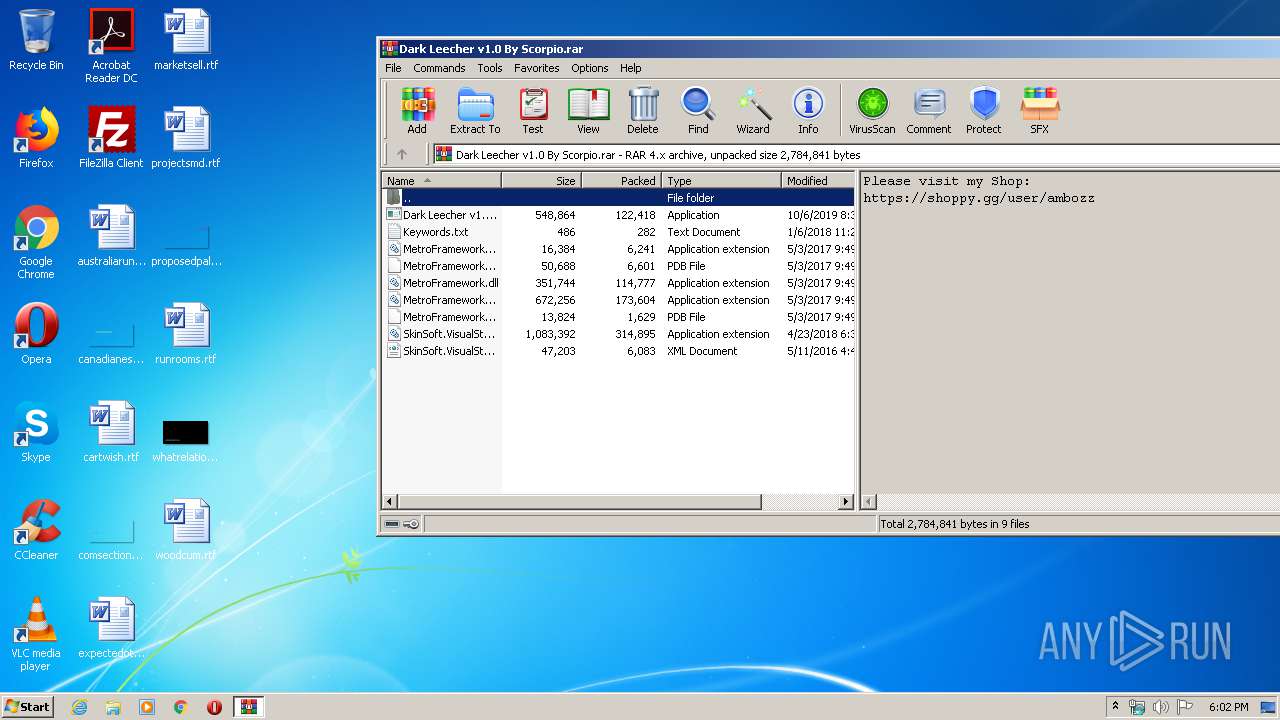The image size is (1280, 720).
Task: Open the File menu
Action: point(393,68)
